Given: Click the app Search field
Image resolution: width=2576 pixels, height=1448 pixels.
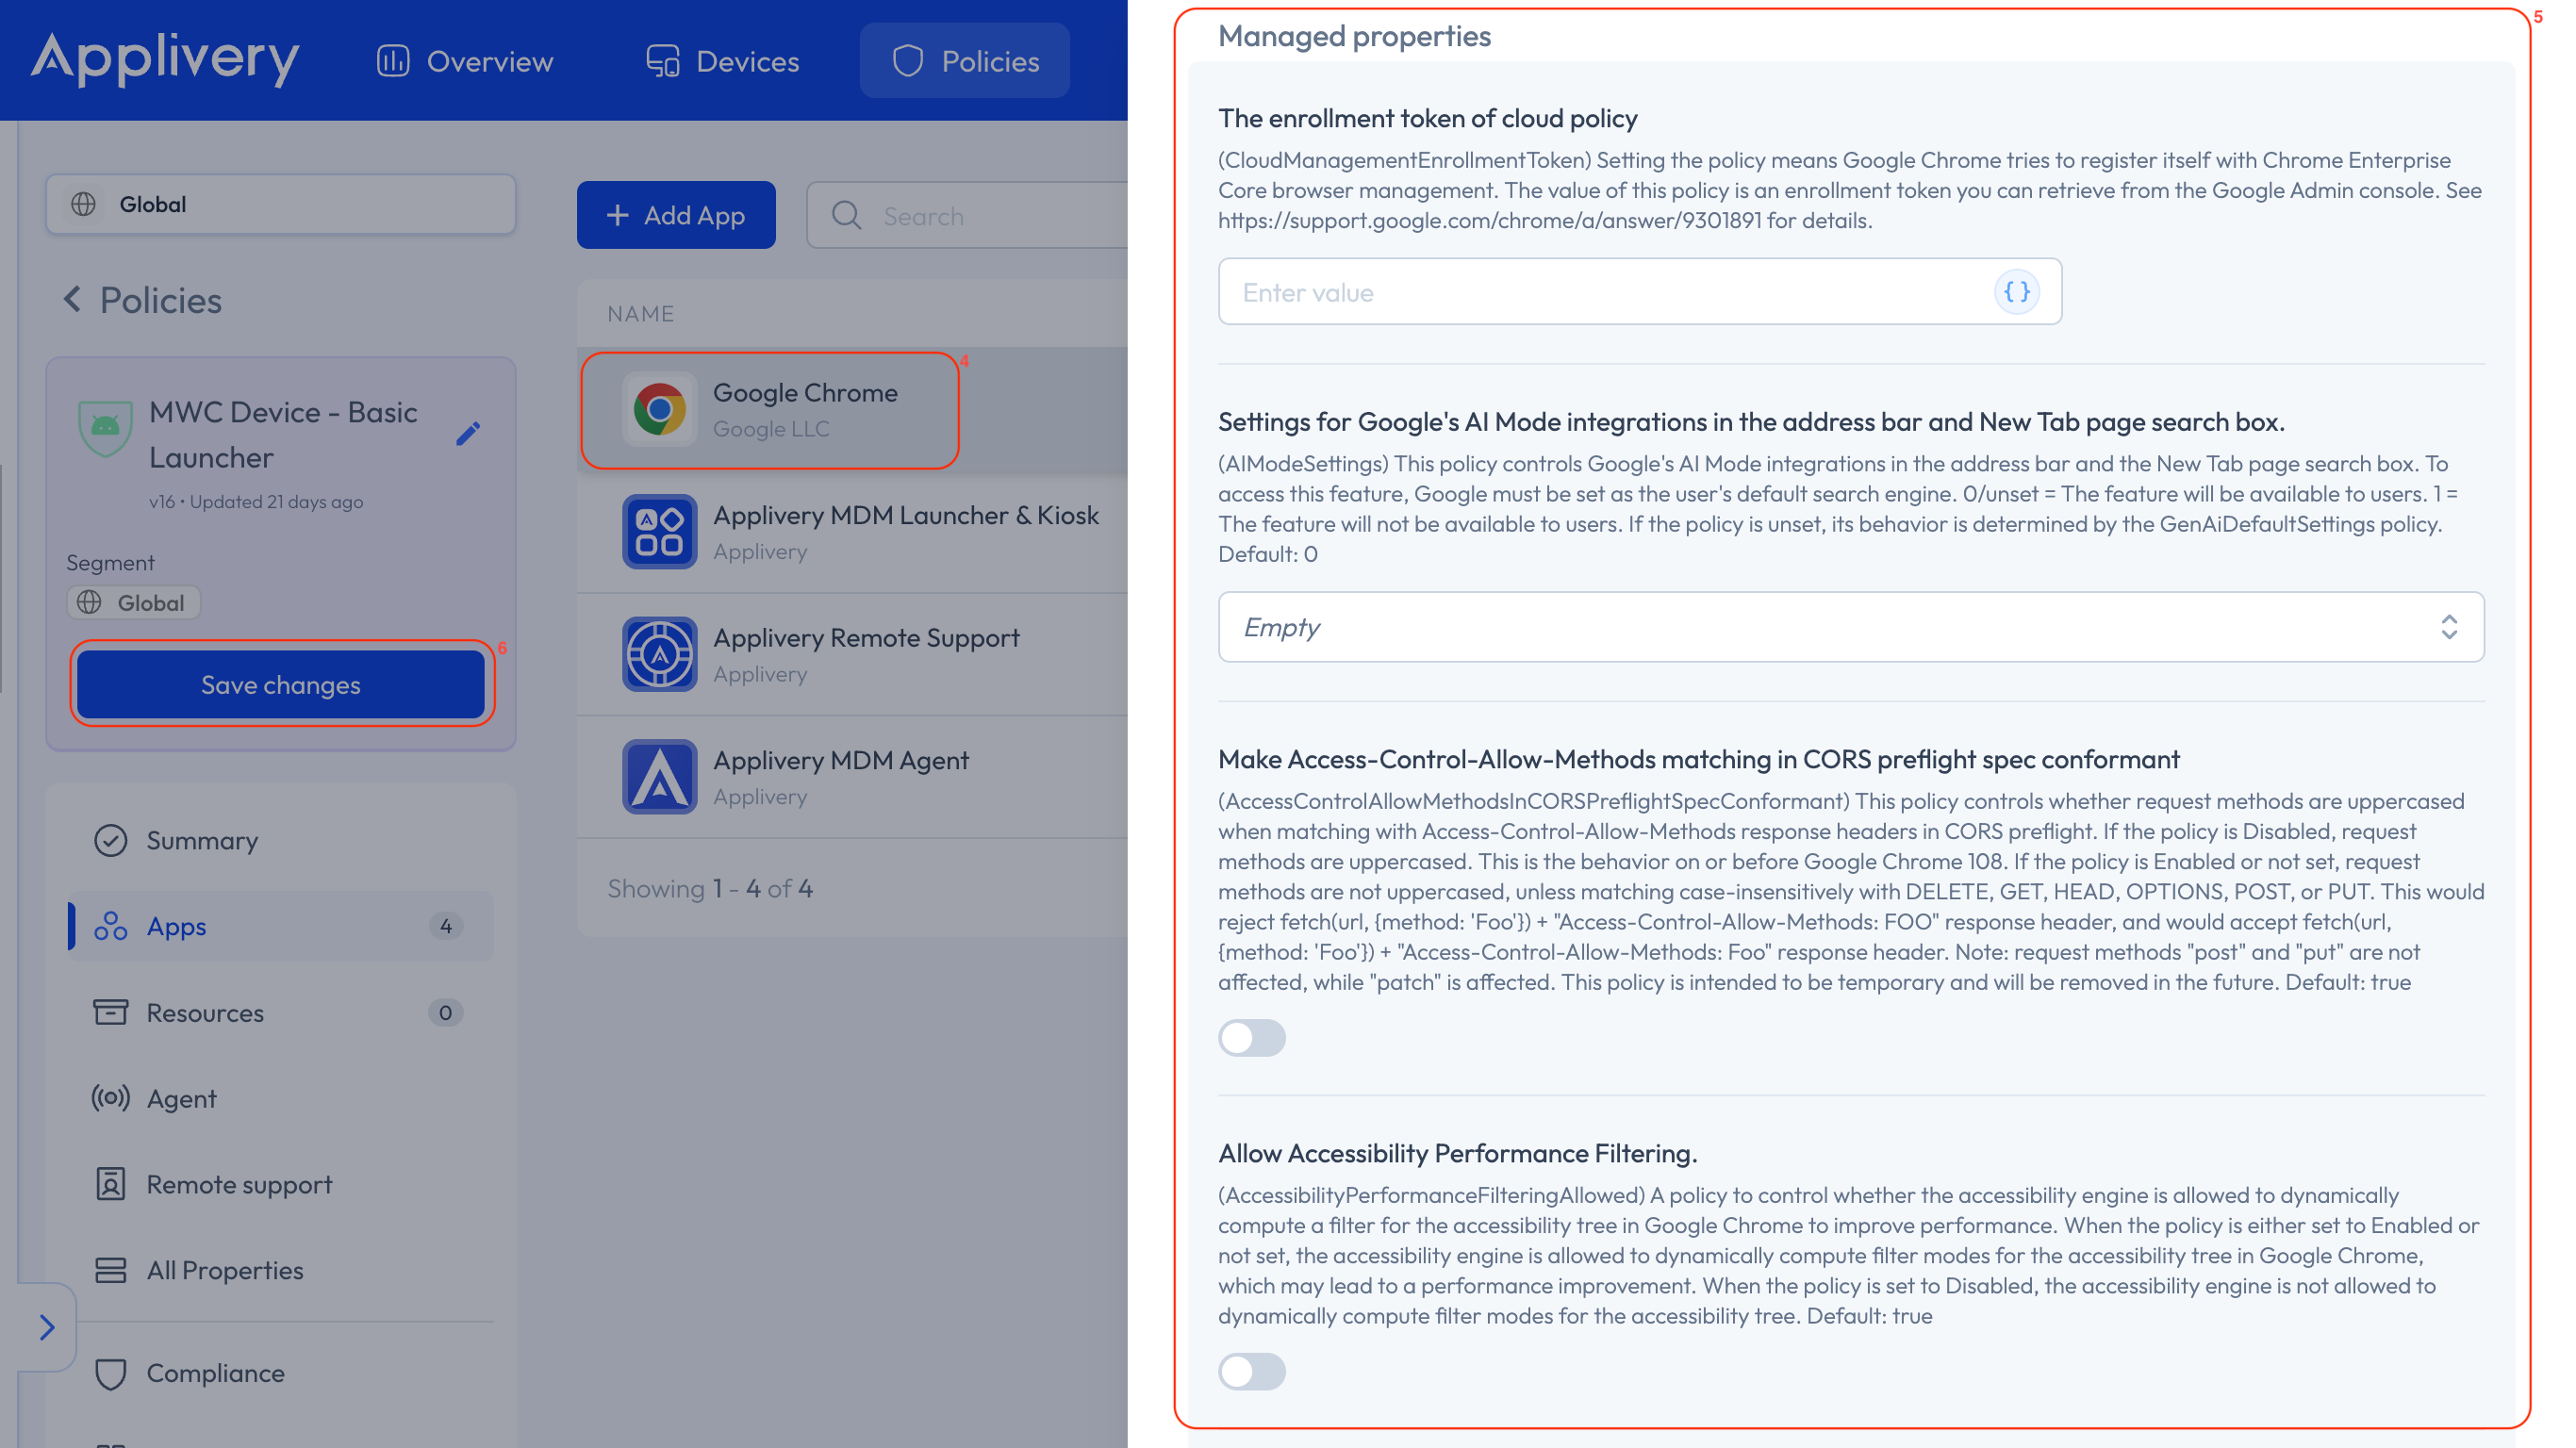Looking at the screenshot, I should [968, 215].
